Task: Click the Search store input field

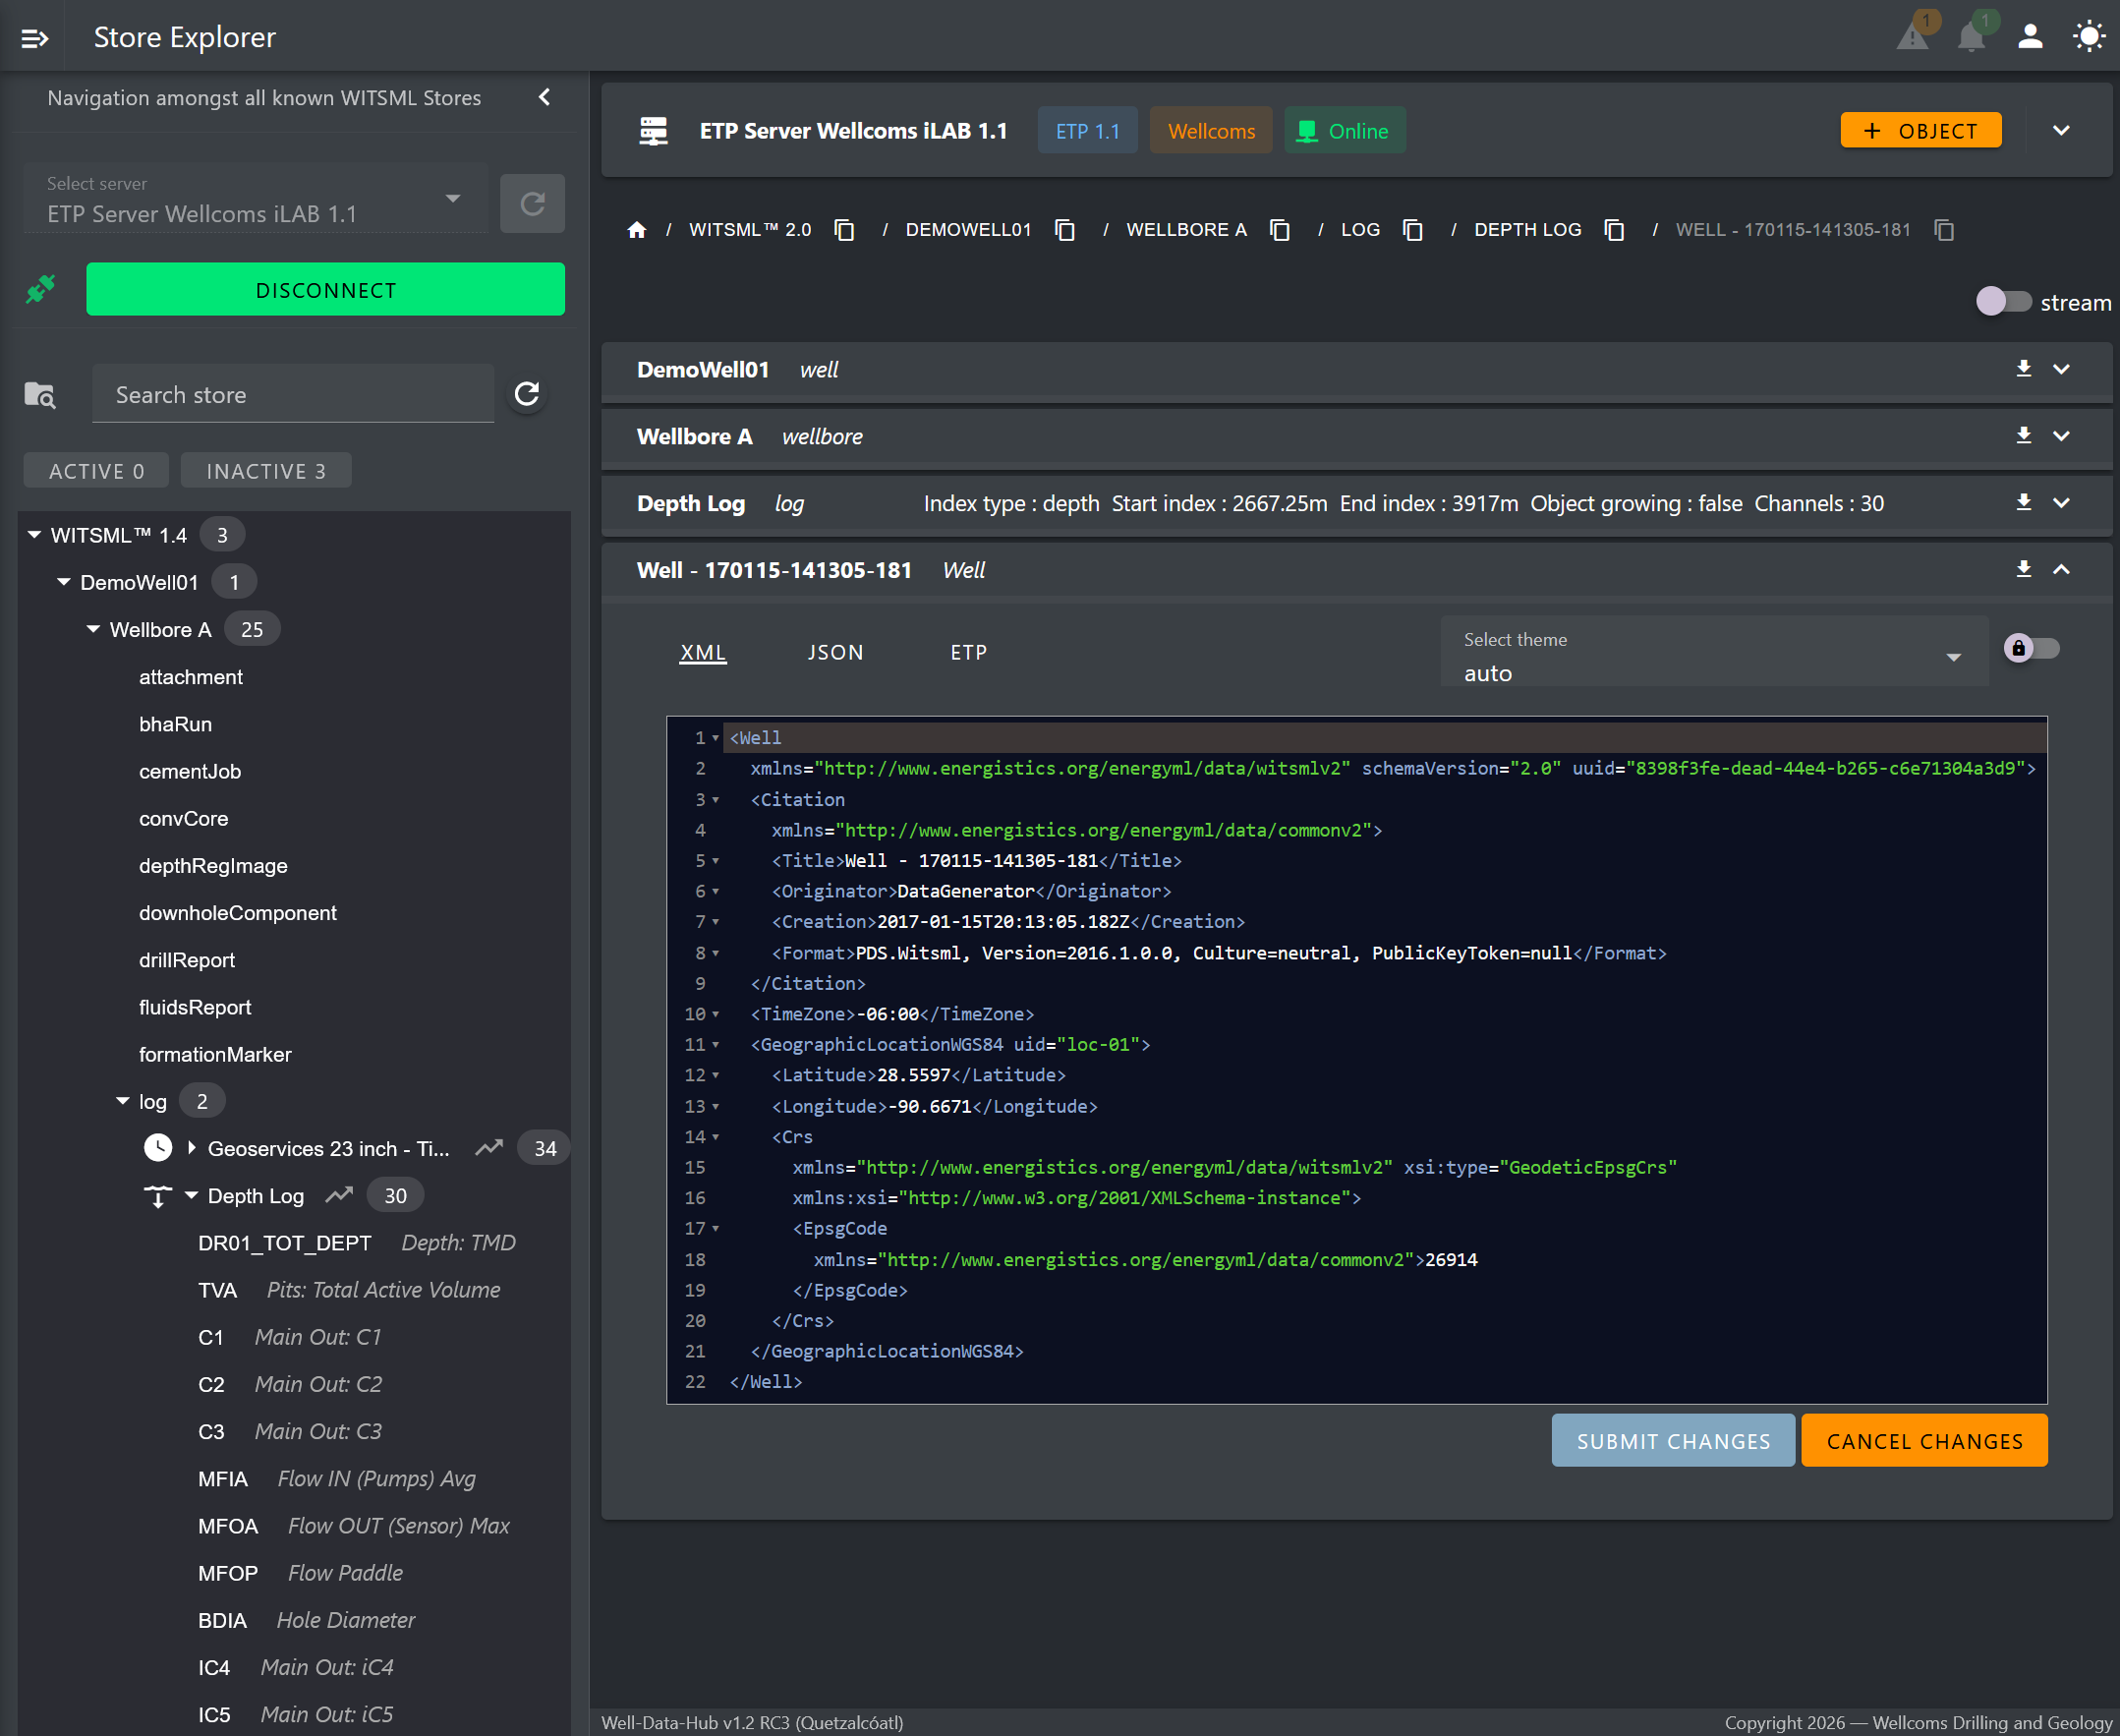Action: 292,395
